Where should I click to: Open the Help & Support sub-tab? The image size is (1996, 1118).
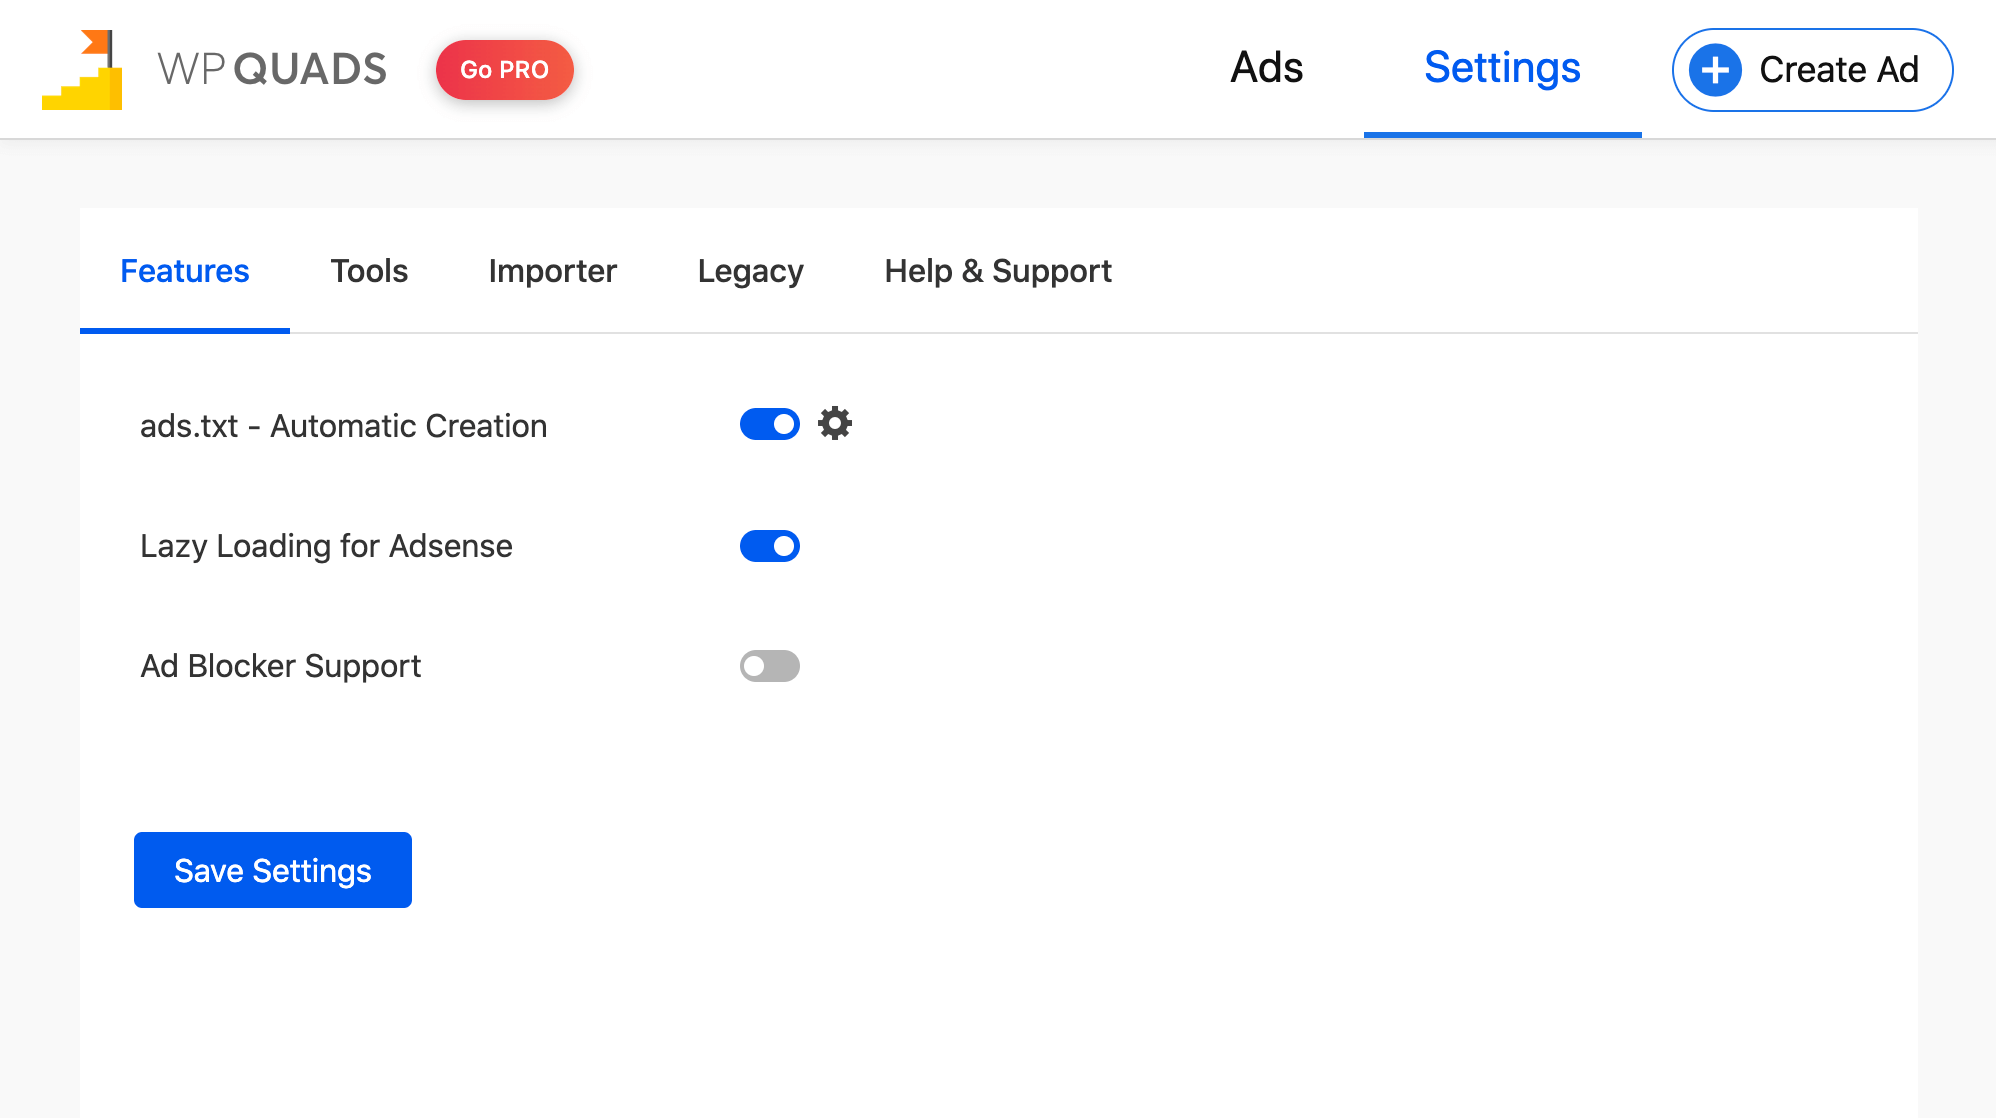pyautogui.click(x=998, y=271)
